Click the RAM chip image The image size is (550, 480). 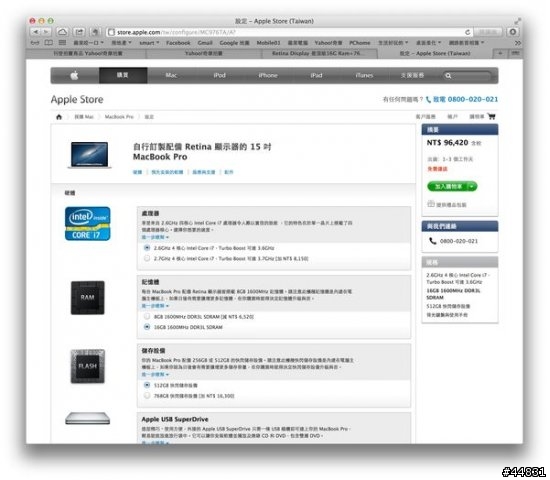(88, 298)
